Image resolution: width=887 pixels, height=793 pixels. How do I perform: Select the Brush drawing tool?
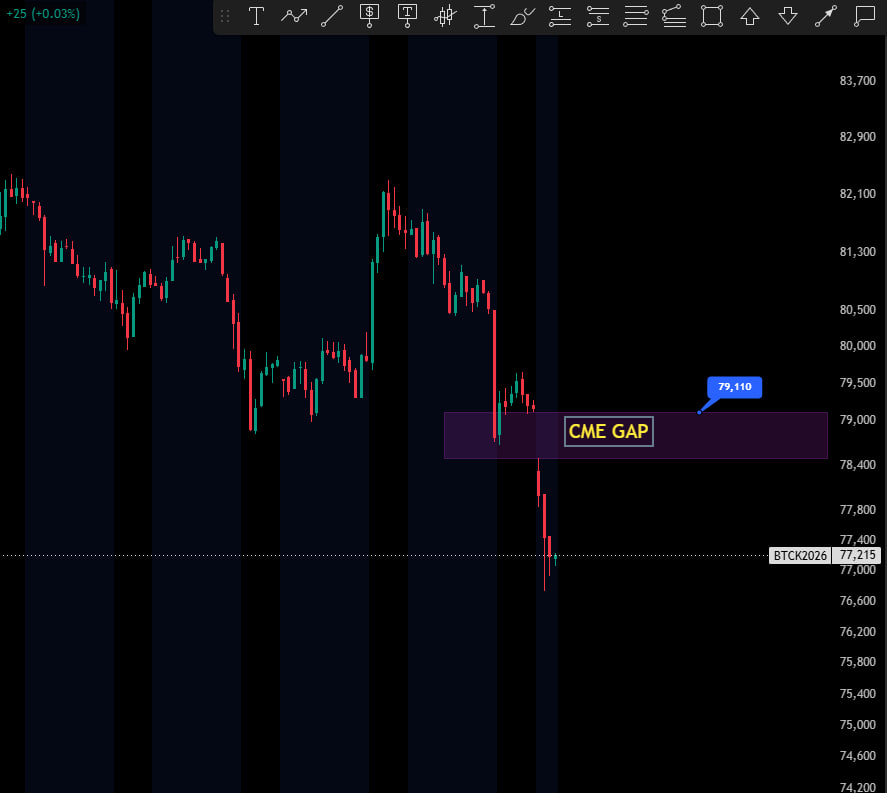point(522,16)
